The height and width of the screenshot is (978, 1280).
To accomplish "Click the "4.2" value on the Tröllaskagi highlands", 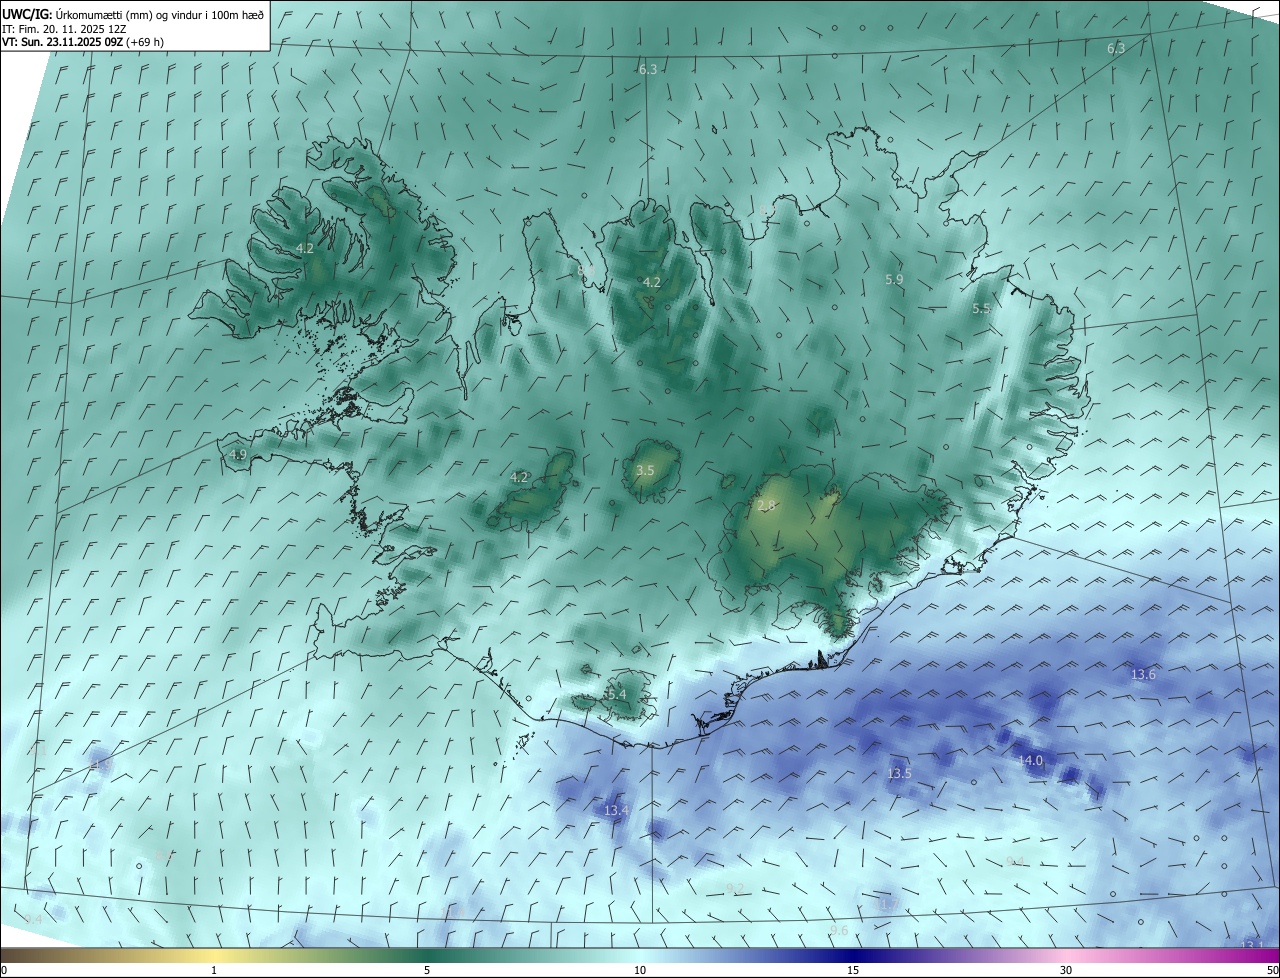I will tap(652, 282).
